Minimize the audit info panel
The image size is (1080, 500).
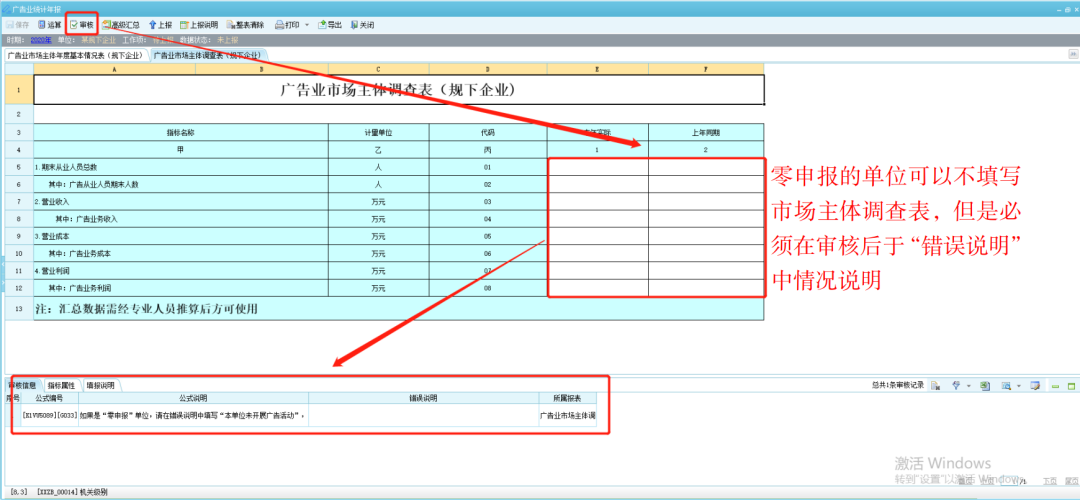(1055, 386)
